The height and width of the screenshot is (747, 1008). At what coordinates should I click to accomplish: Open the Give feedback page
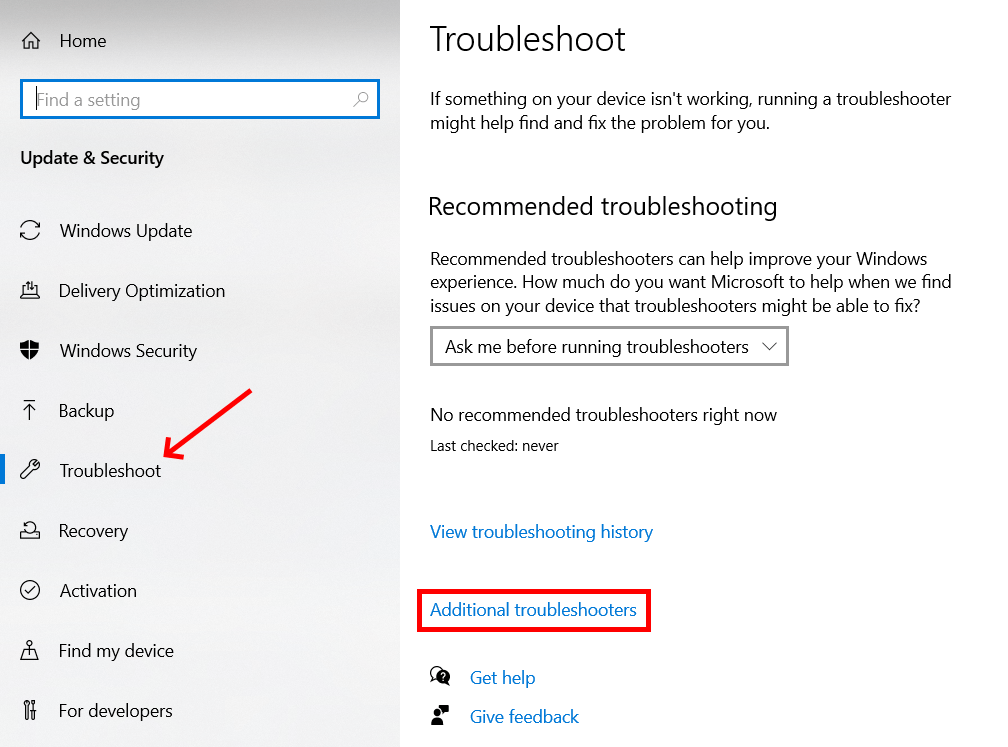pyautogui.click(x=524, y=716)
